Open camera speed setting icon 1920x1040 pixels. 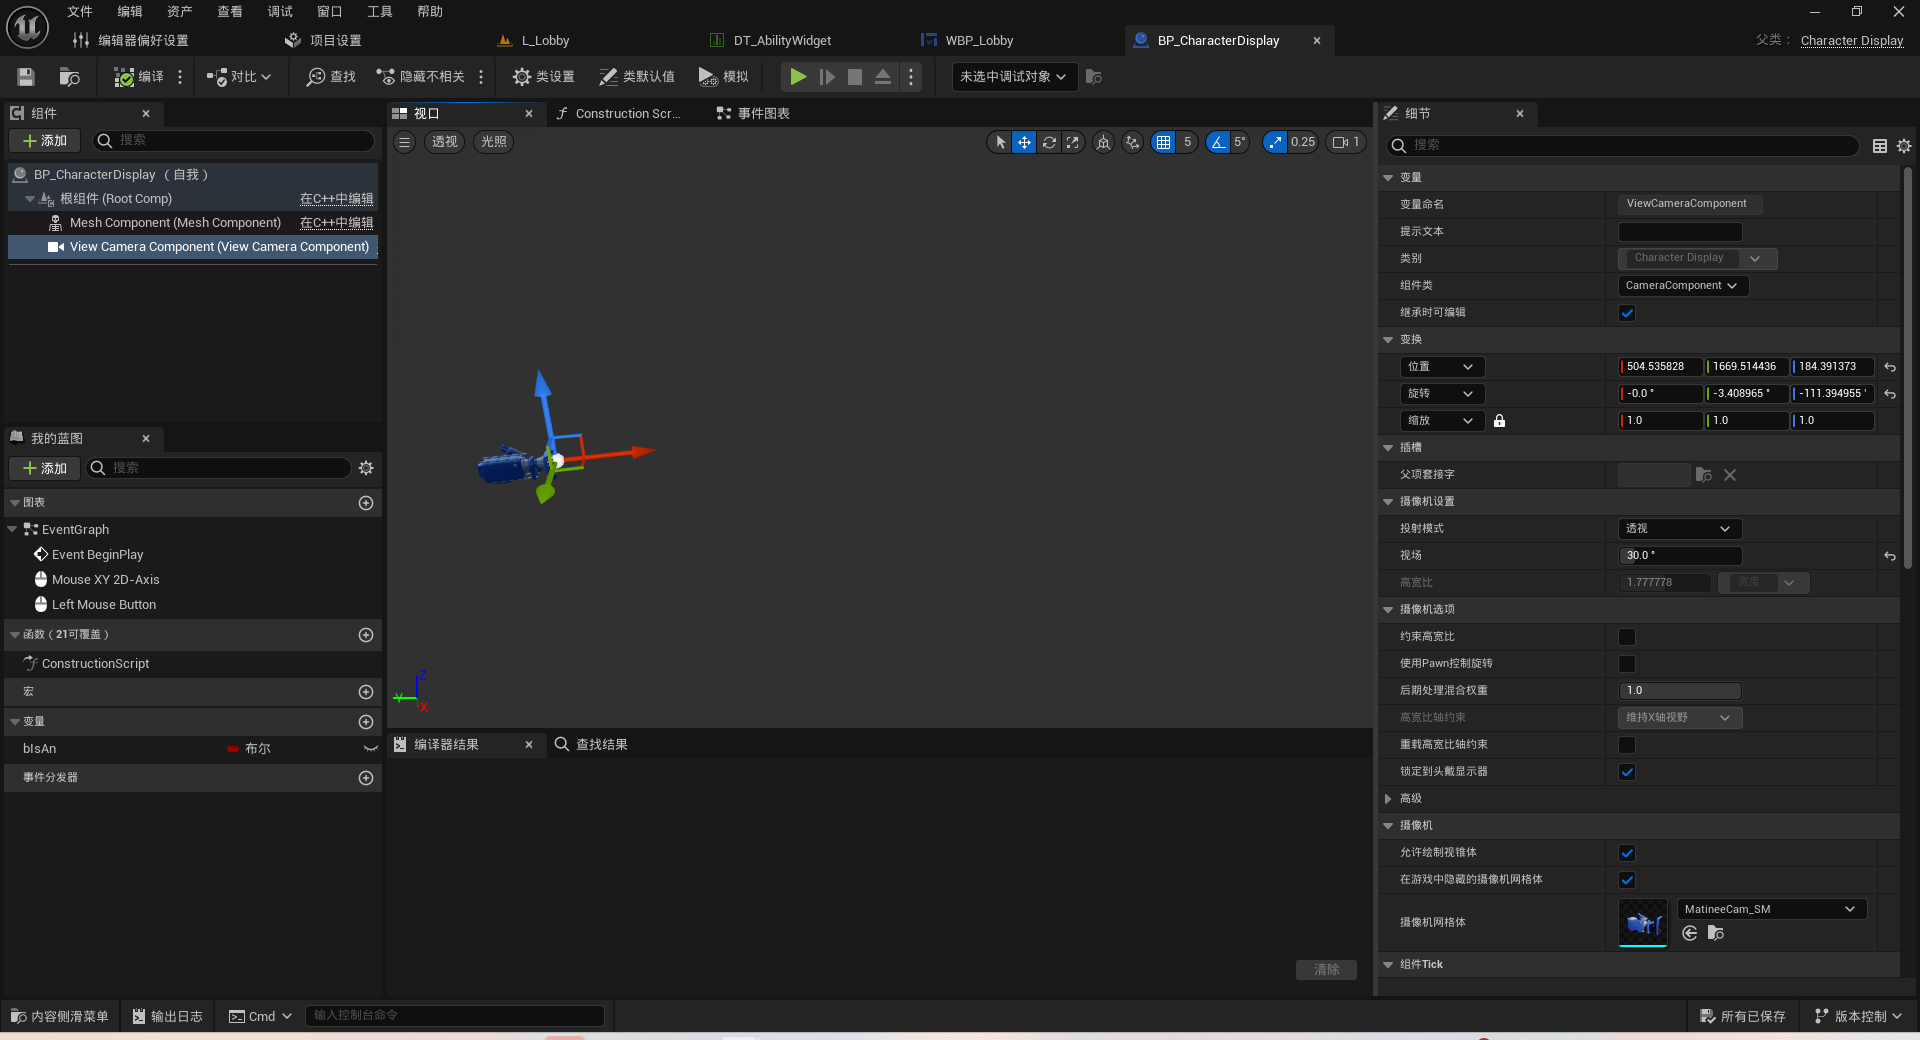click(x=1346, y=142)
